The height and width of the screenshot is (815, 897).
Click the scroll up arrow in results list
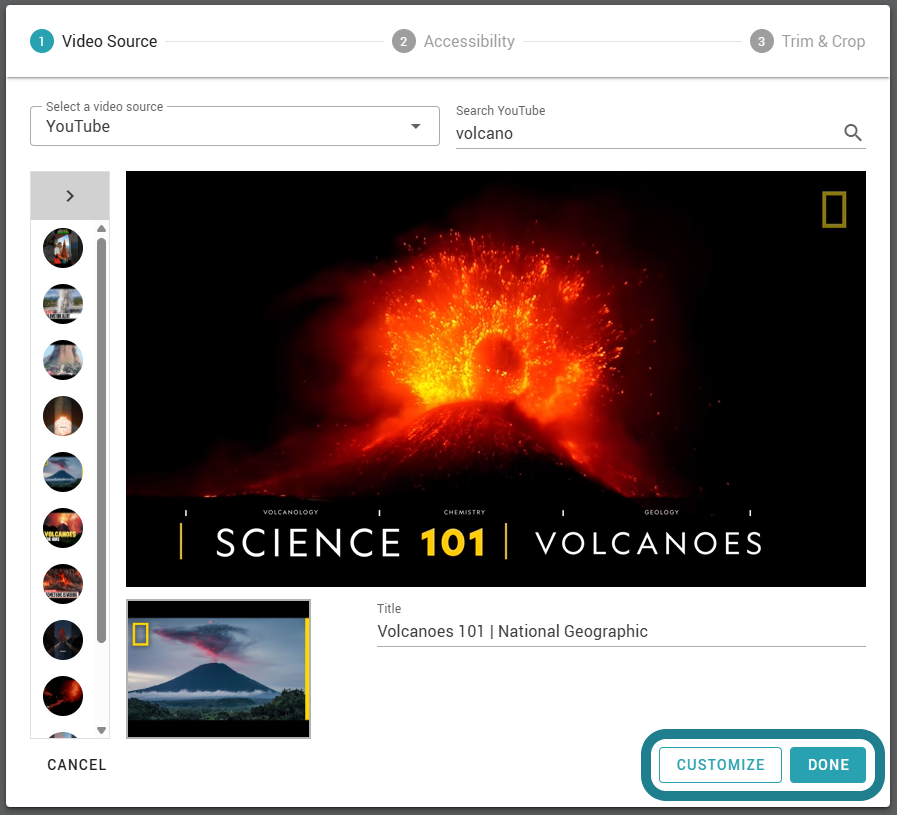point(101,229)
